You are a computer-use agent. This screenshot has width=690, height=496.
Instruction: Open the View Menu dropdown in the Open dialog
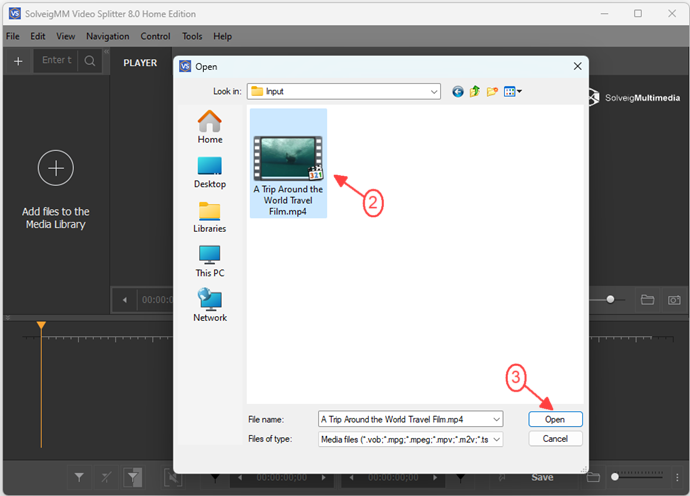pos(513,92)
